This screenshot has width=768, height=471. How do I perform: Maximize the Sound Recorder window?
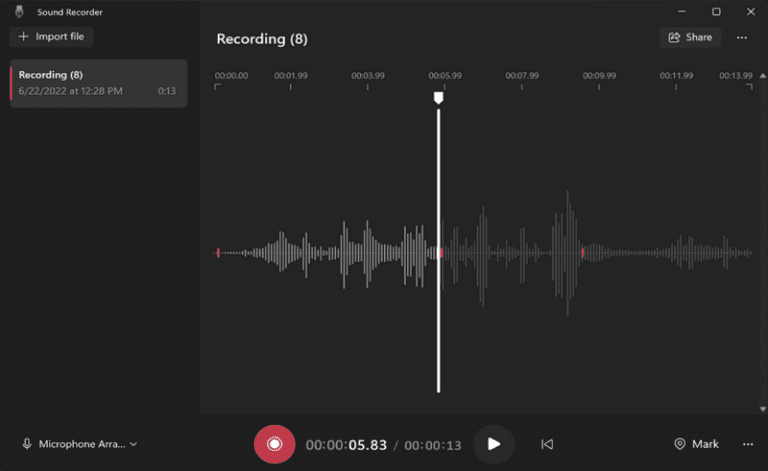pos(716,12)
